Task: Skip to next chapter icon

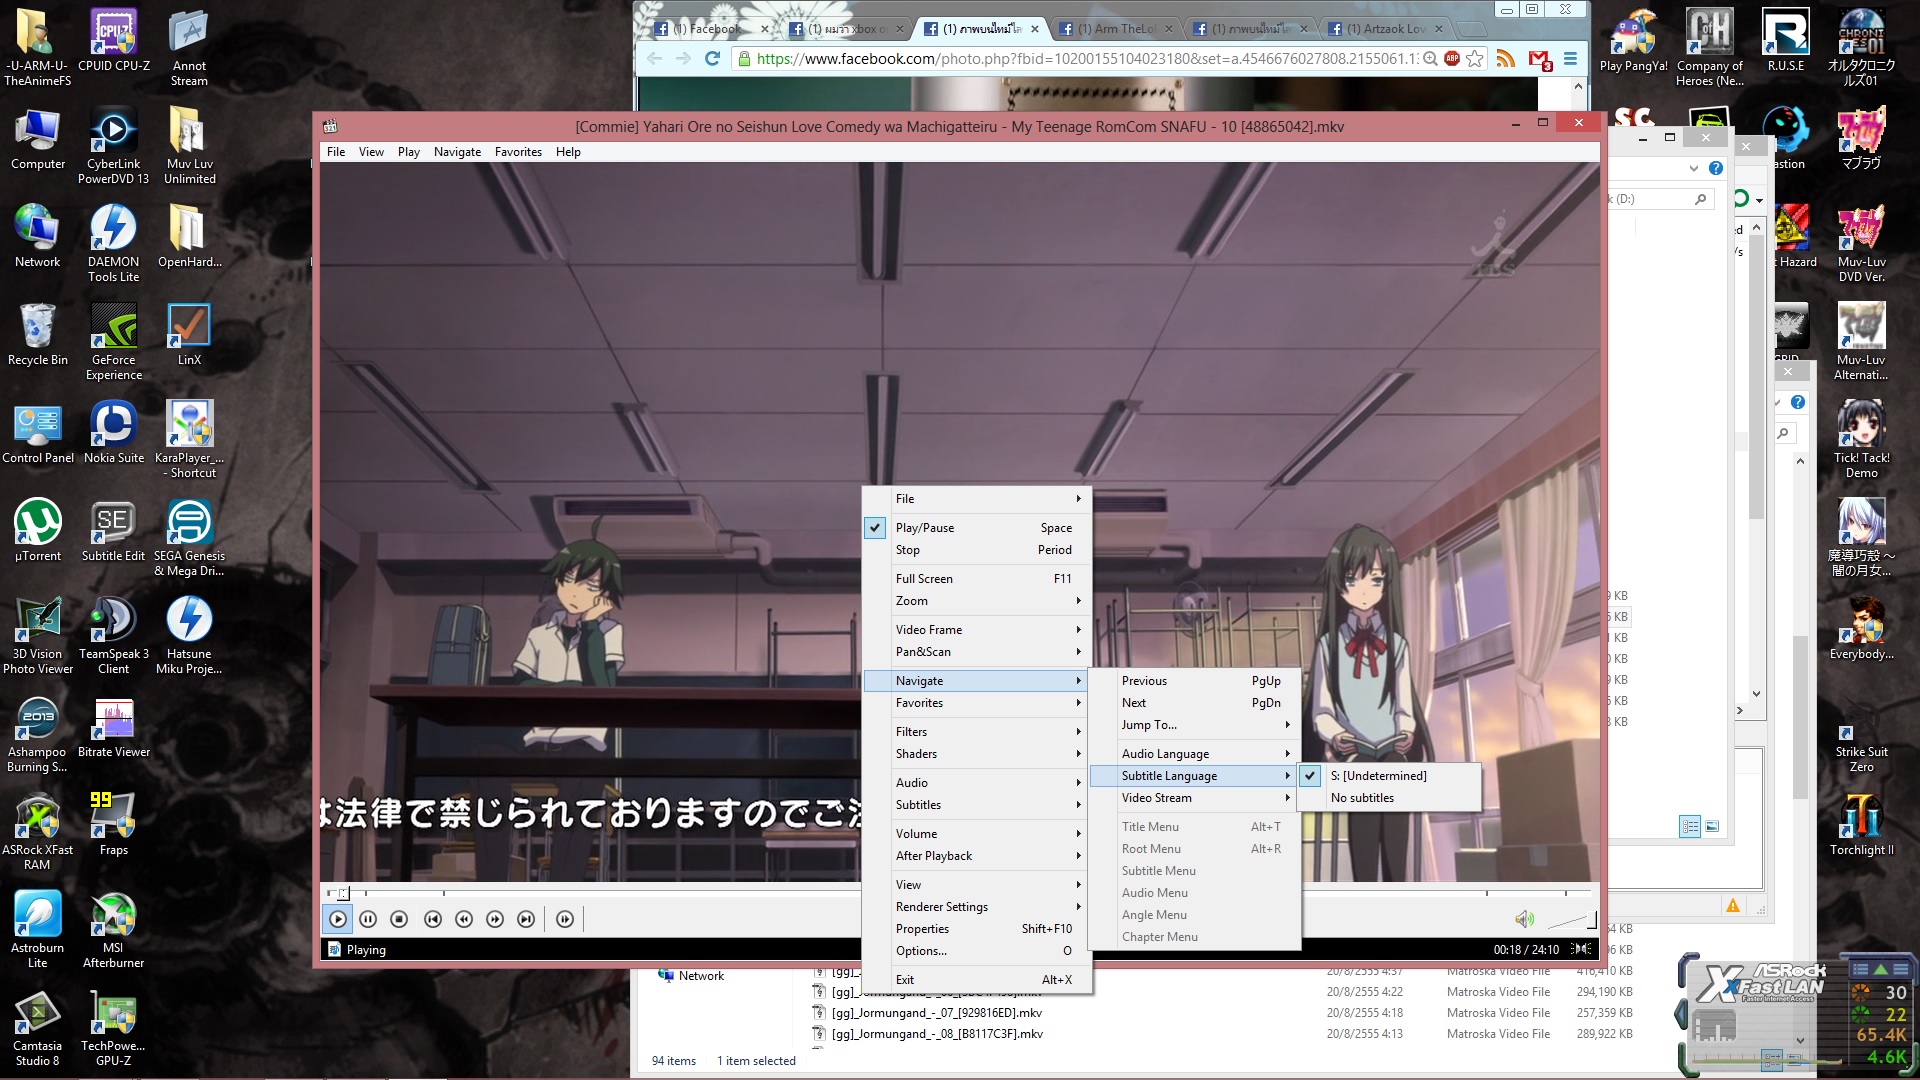Action: 526,919
